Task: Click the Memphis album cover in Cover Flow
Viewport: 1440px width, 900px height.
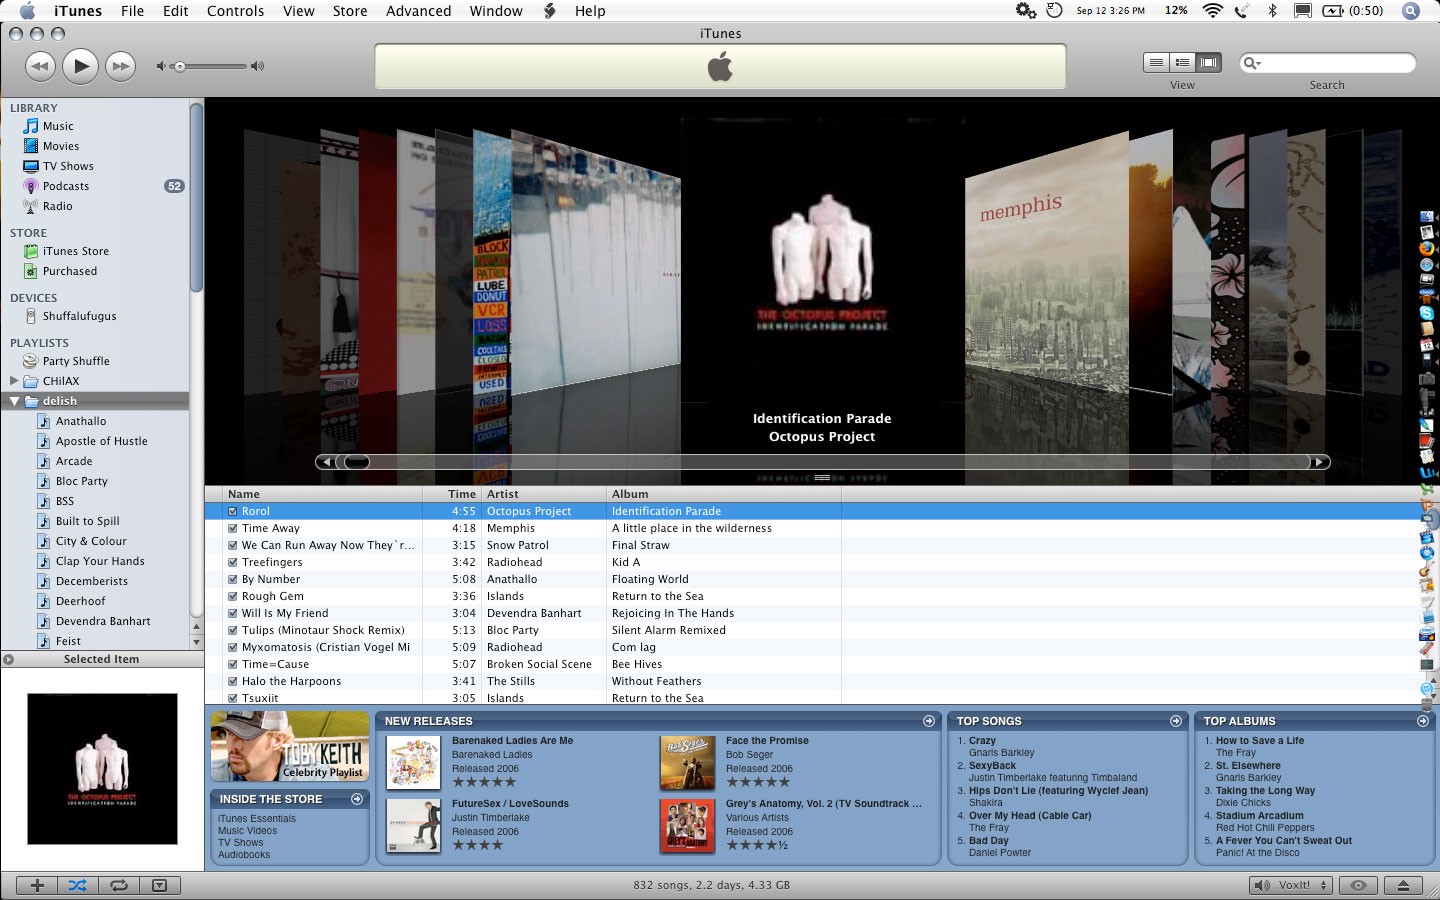Action: tap(1045, 280)
